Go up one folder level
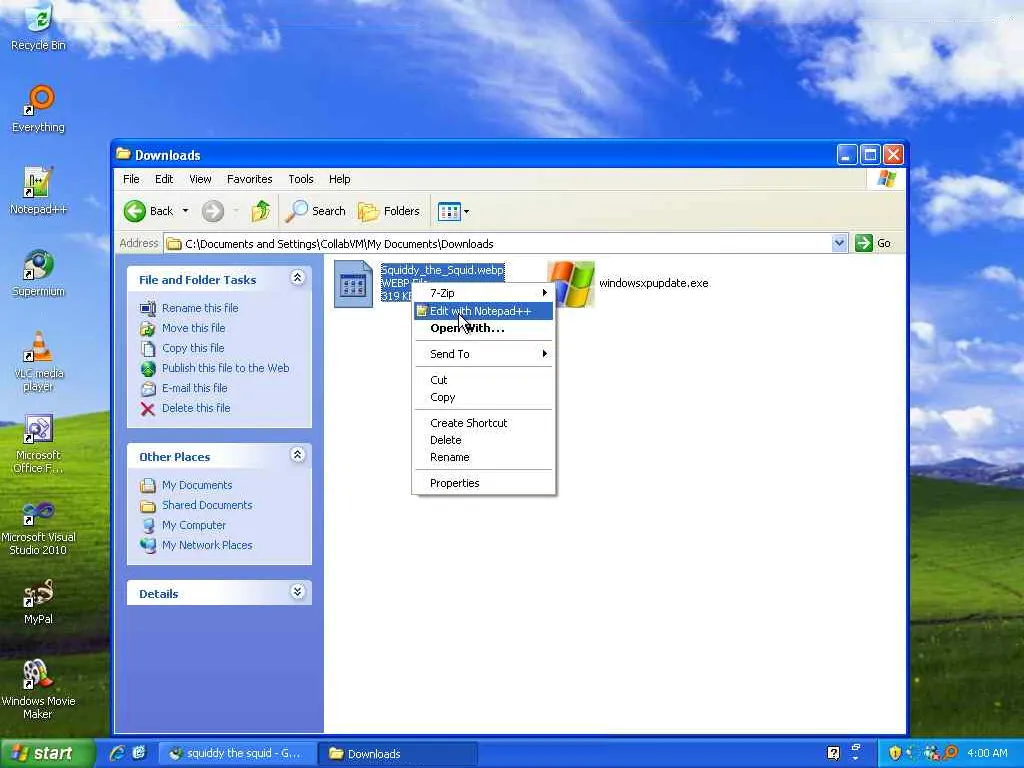The width and height of the screenshot is (1024, 768). 261,211
